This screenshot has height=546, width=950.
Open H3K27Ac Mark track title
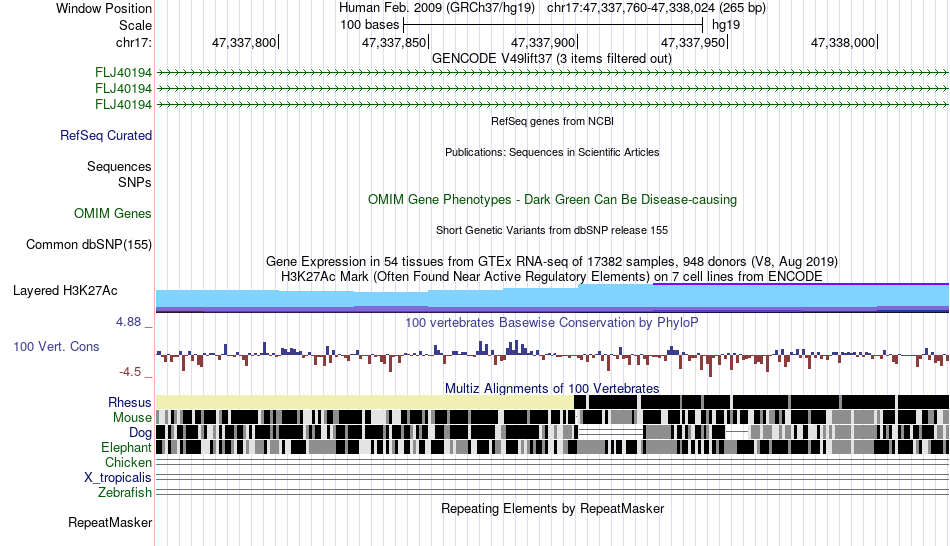pyautogui.click(x=552, y=277)
